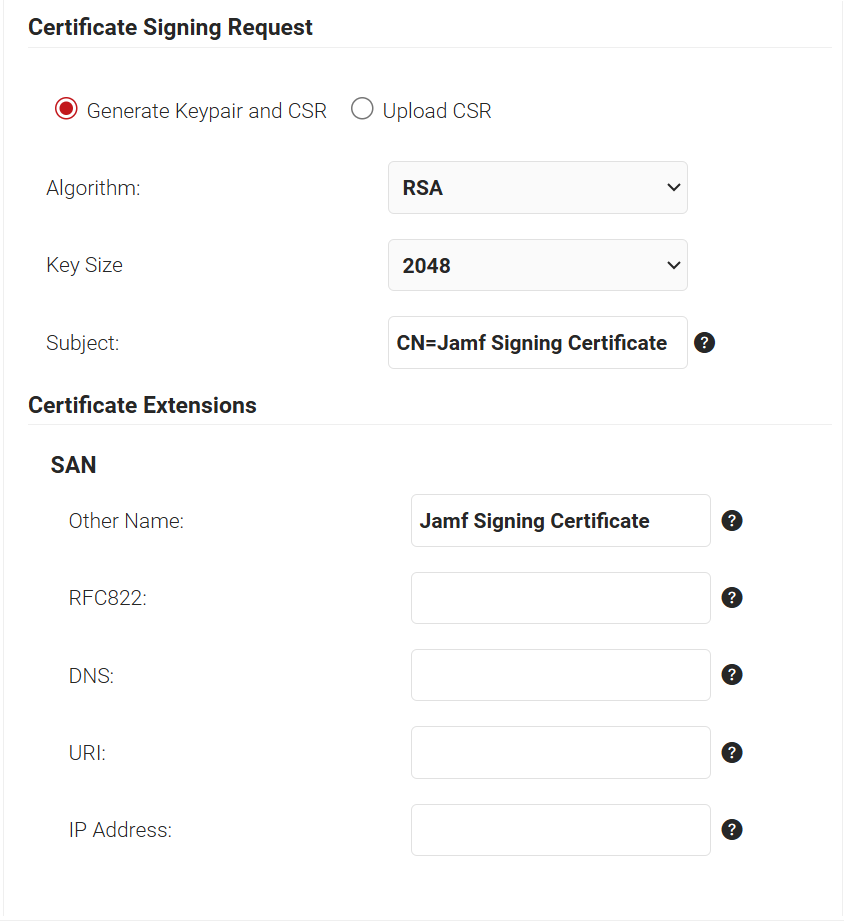Choose the Upload CSR radio option

coord(362,110)
